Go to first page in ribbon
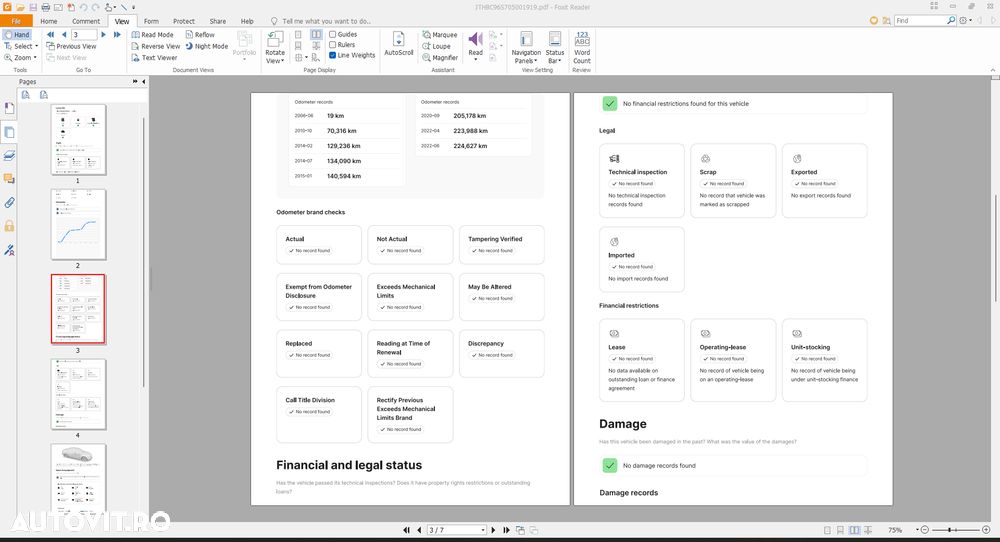Image resolution: width=1000 pixels, height=542 pixels. [50, 34]
